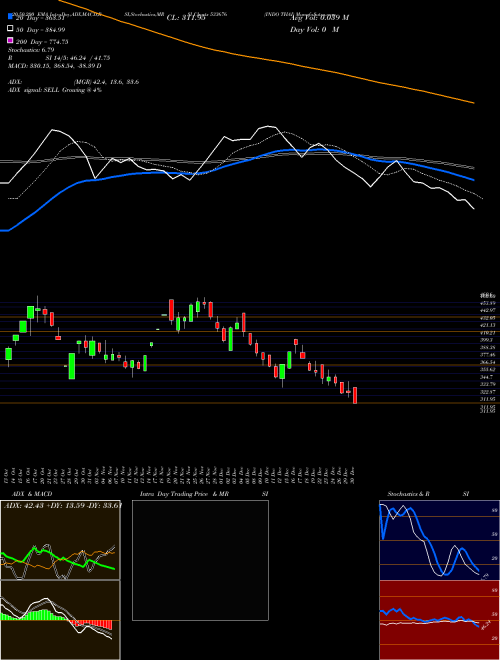Click the 377.46 price axis label
Screen dimensions: 500x660
(488, 355)
